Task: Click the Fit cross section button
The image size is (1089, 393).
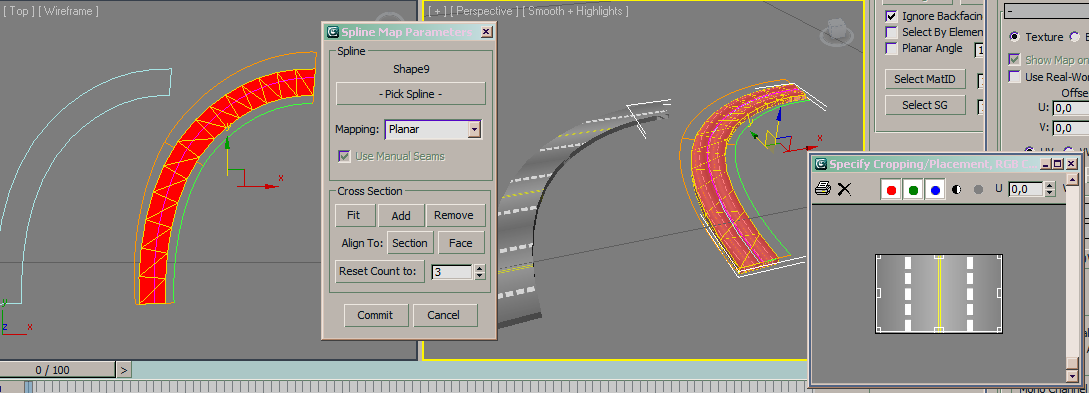Action: 356,215
